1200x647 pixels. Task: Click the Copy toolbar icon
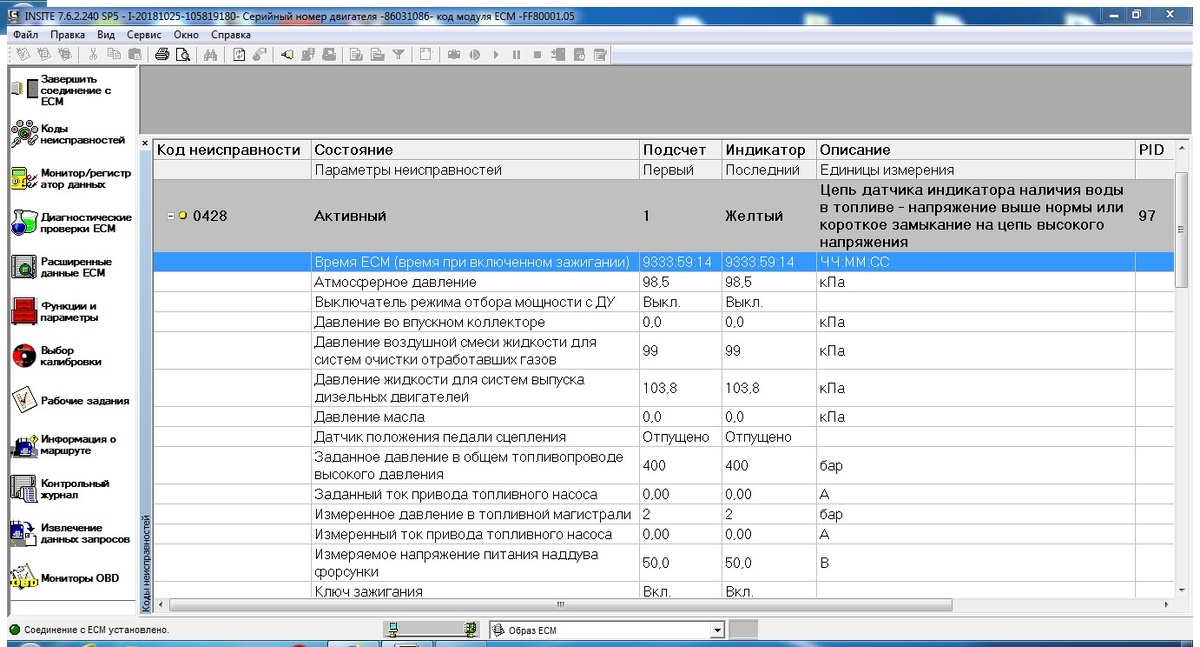pyautogui.click(x=114, y=55)
